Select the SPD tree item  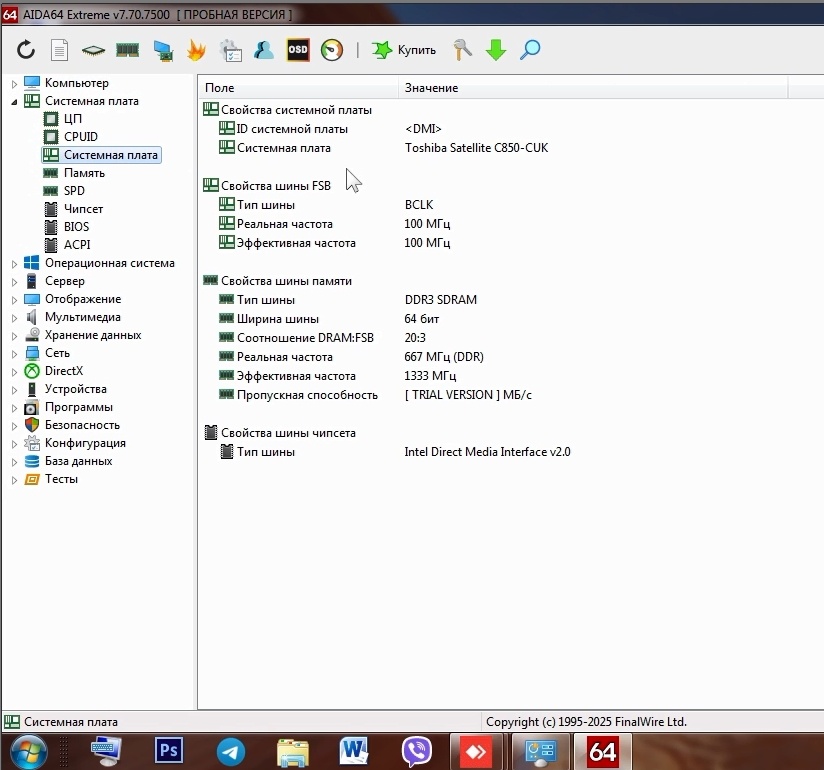[74, 191]
